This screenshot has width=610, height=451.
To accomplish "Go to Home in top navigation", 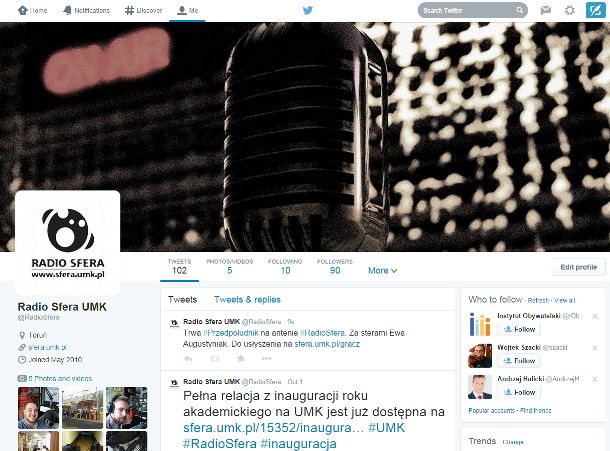I will pos(33,11).
